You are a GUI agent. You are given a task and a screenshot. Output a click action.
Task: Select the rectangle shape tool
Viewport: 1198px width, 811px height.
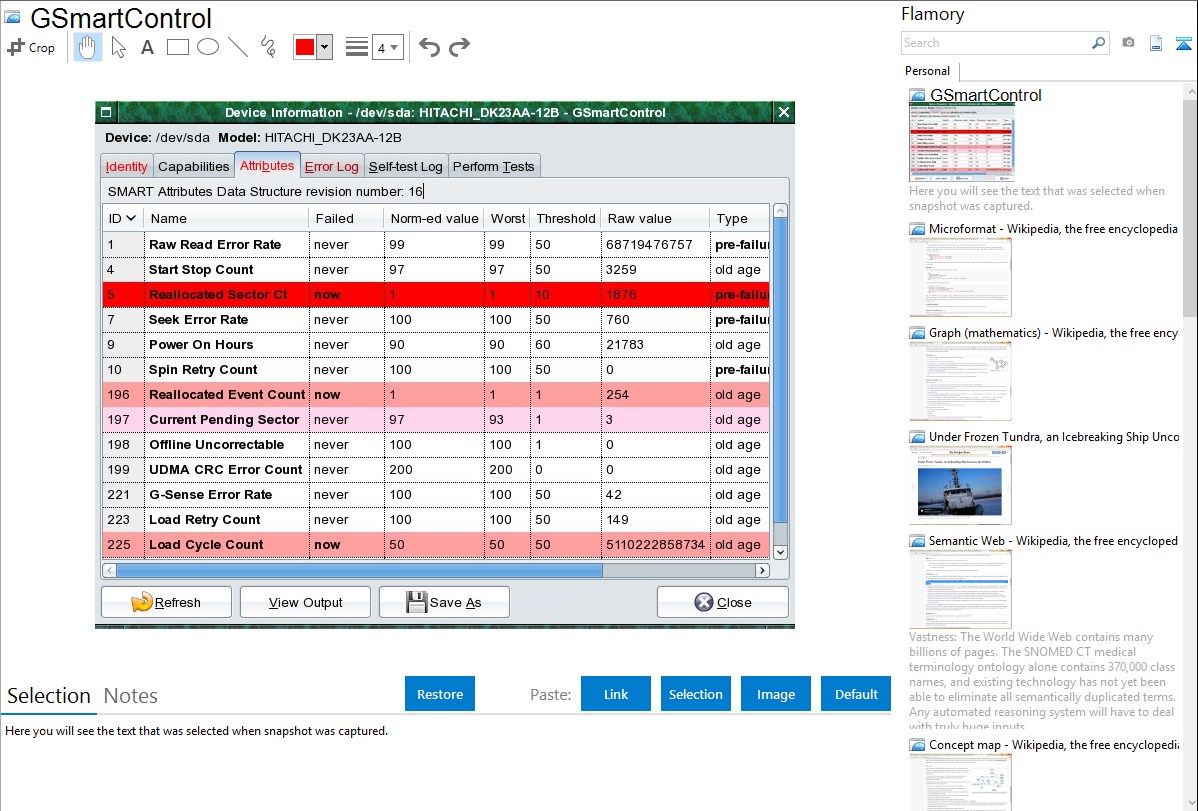[x=178, y=47]
